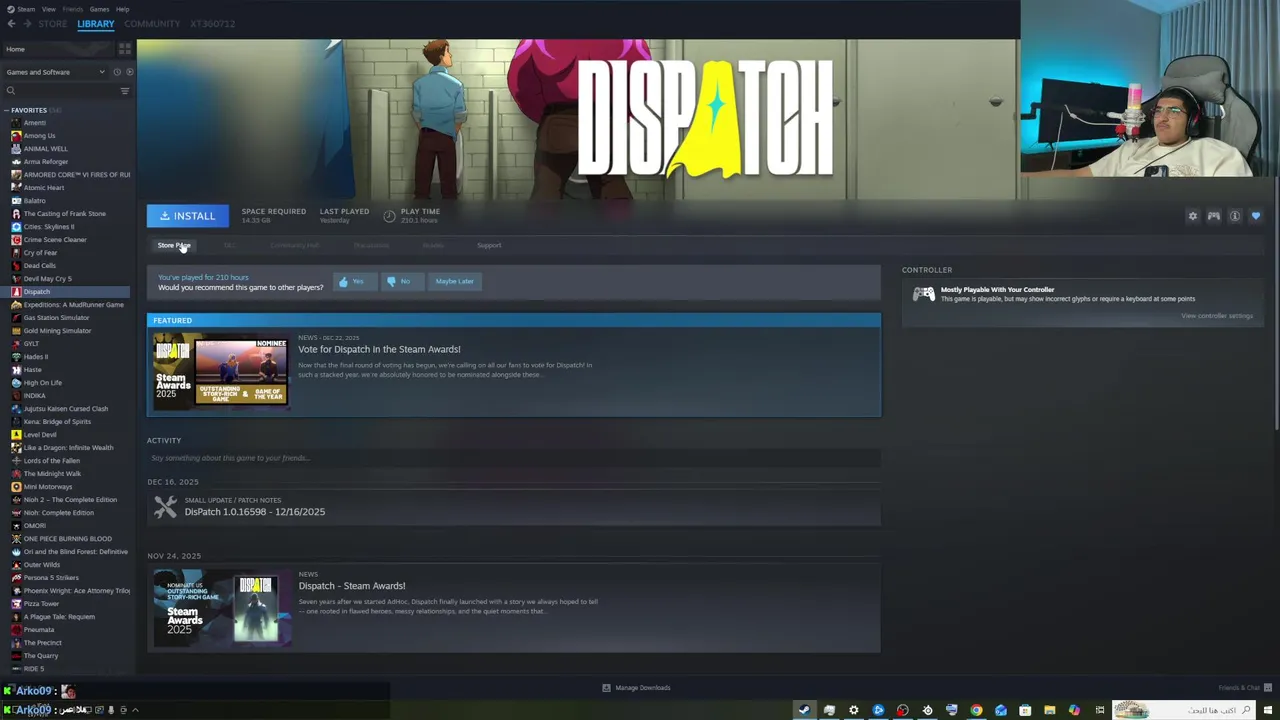Toggle the favorite heart icon
The width and height of the screenshot is (1280, 720).
pyautogui.click(x=1256, y=216)
